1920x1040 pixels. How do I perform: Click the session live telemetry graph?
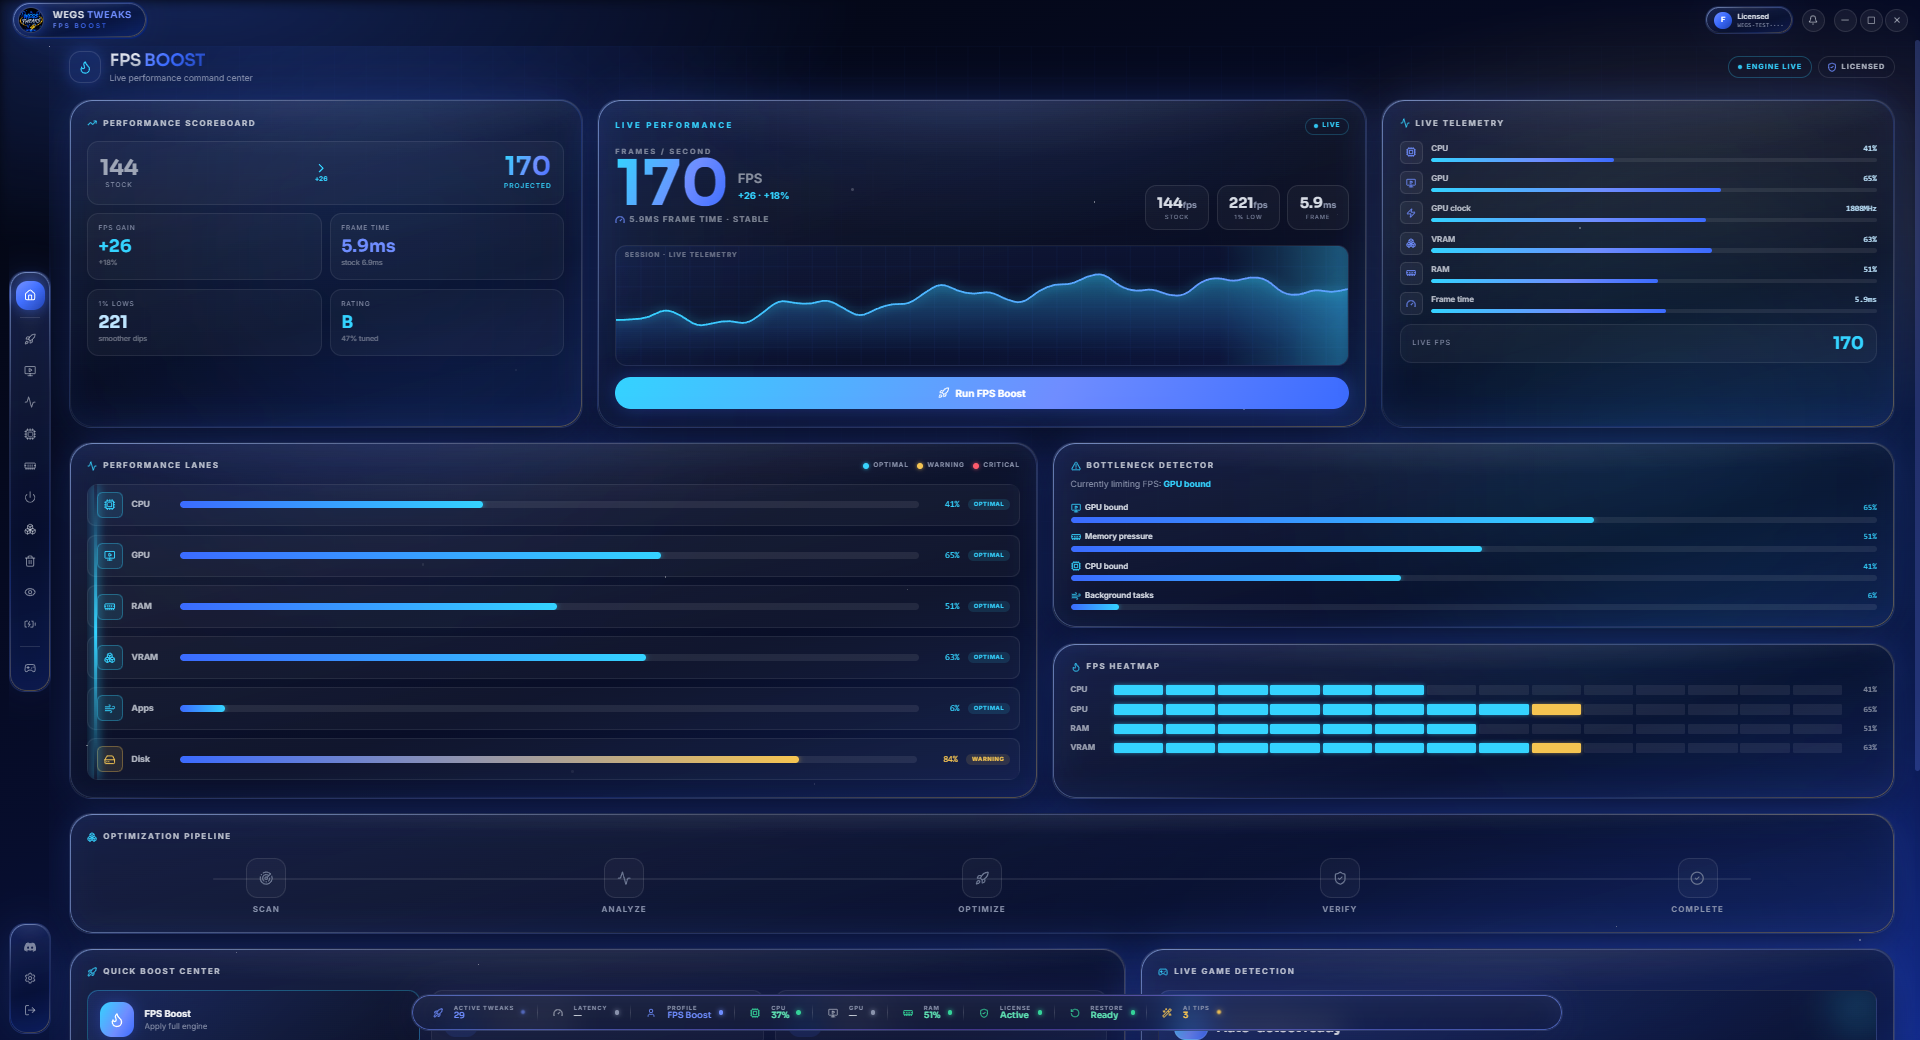982,305
